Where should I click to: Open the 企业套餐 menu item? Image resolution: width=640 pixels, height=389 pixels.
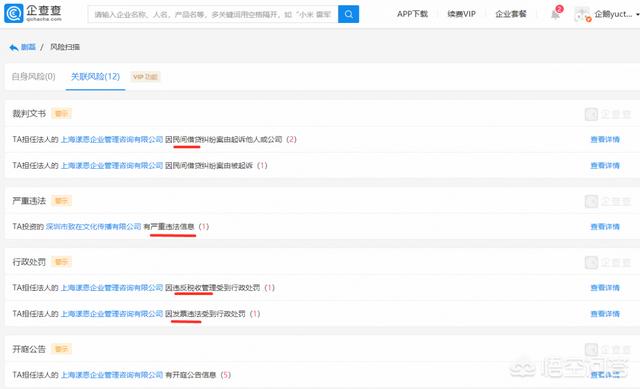(x=511, y=14)
